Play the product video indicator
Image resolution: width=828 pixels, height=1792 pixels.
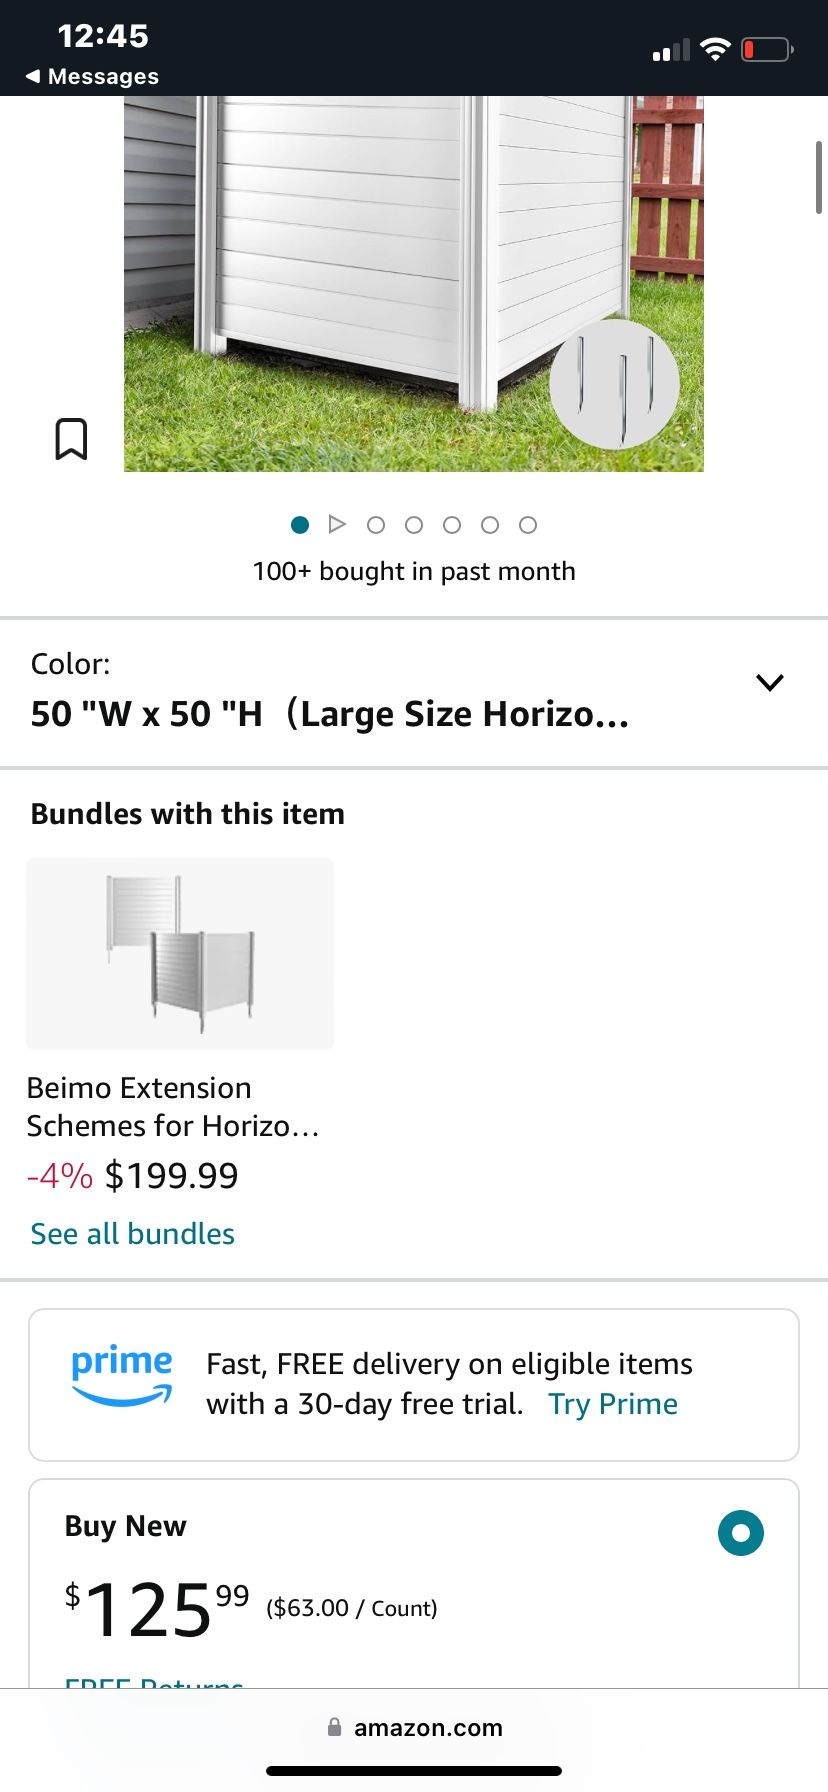tap(337, 524)
